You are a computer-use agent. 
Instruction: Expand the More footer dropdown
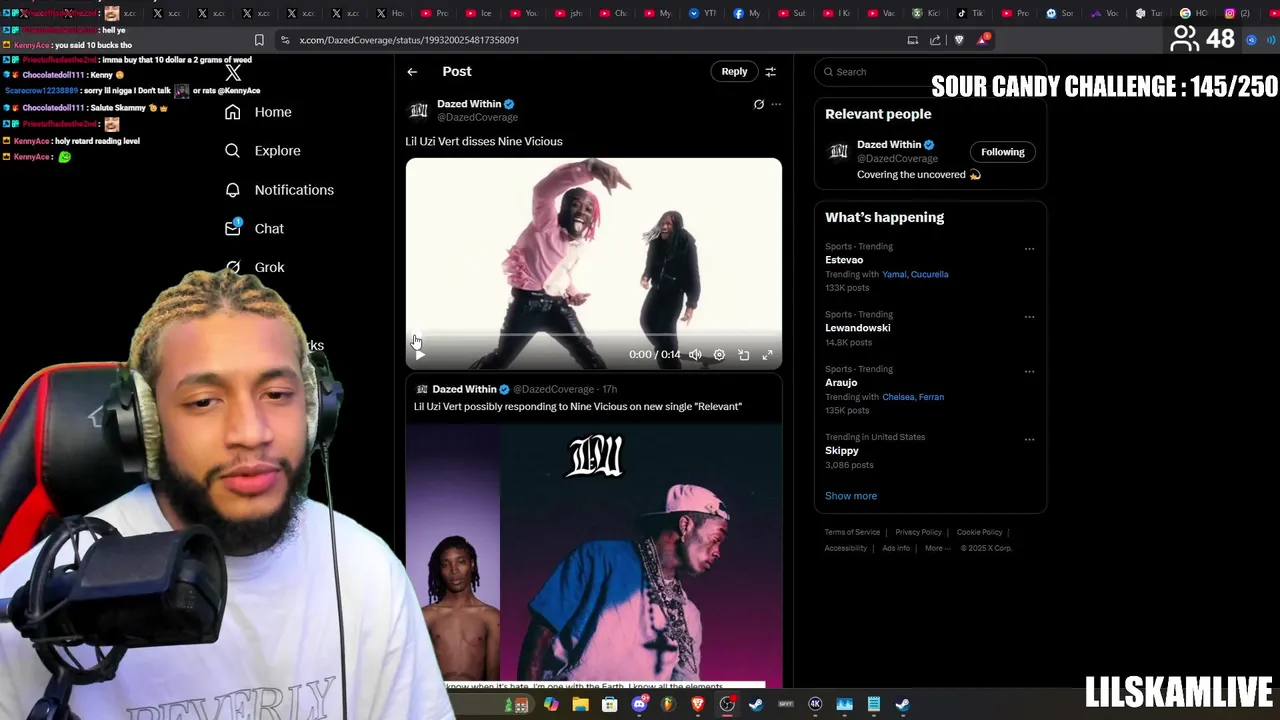[936, 548]
